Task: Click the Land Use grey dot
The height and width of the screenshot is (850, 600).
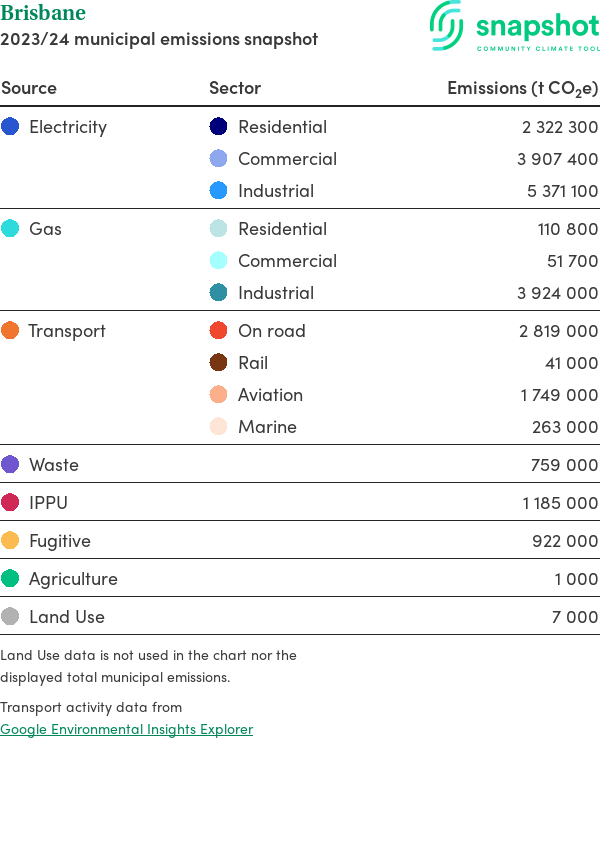Action: point(10,617)
